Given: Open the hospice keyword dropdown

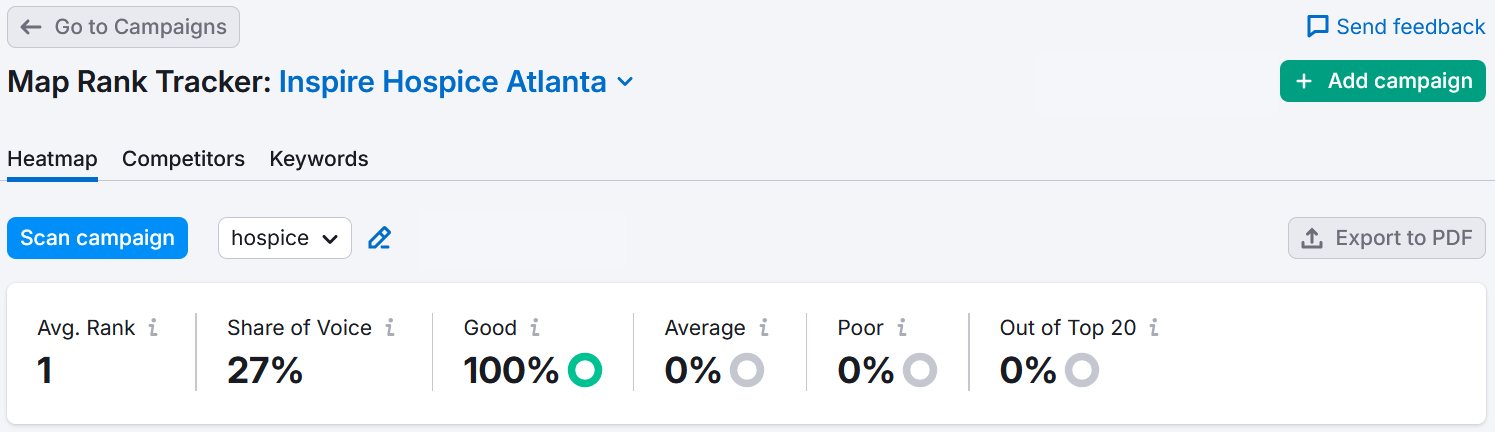Looking at the screenshot, I should click(x=285, y=238).
